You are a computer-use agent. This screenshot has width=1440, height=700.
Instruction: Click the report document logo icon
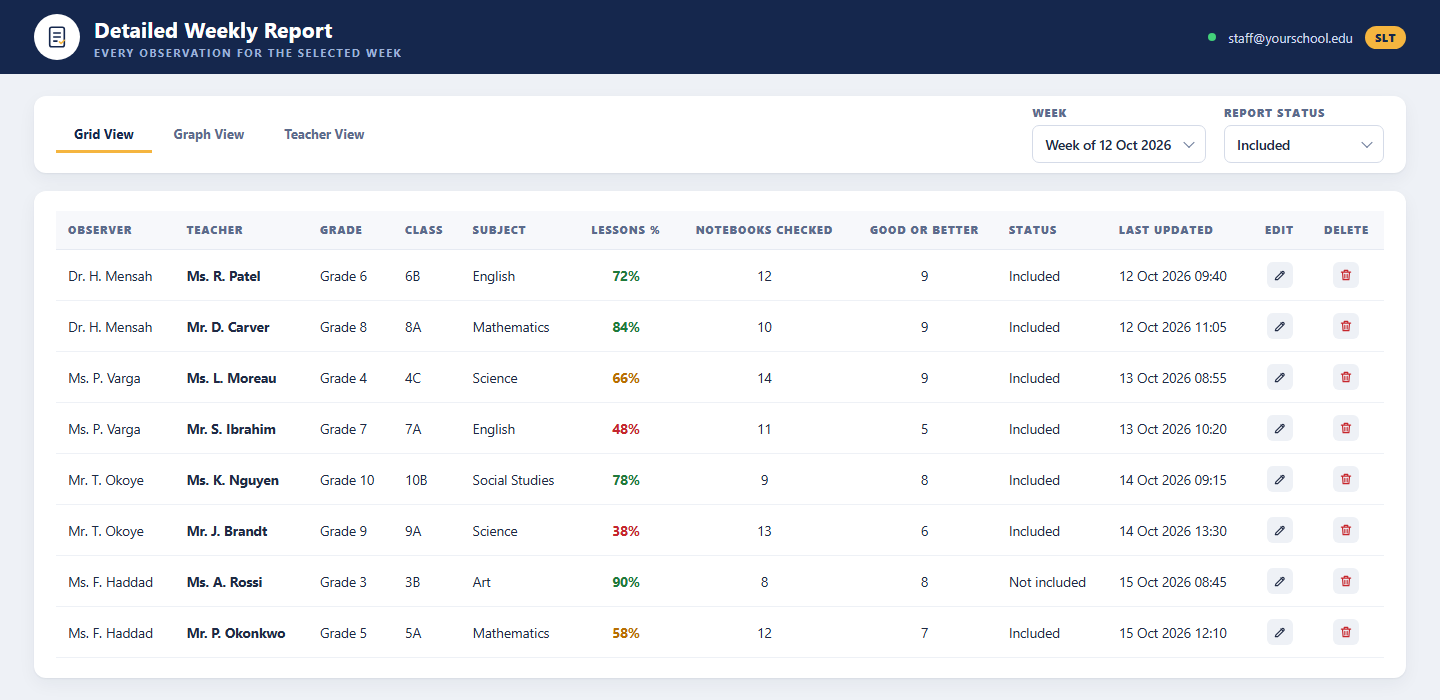point(57,37)
